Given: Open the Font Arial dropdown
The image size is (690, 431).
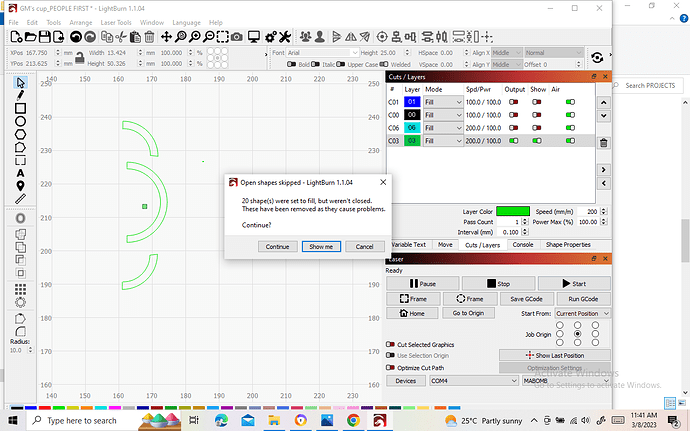Looking at the screenshot, I should pyautogui.click(x=323, y=52).
